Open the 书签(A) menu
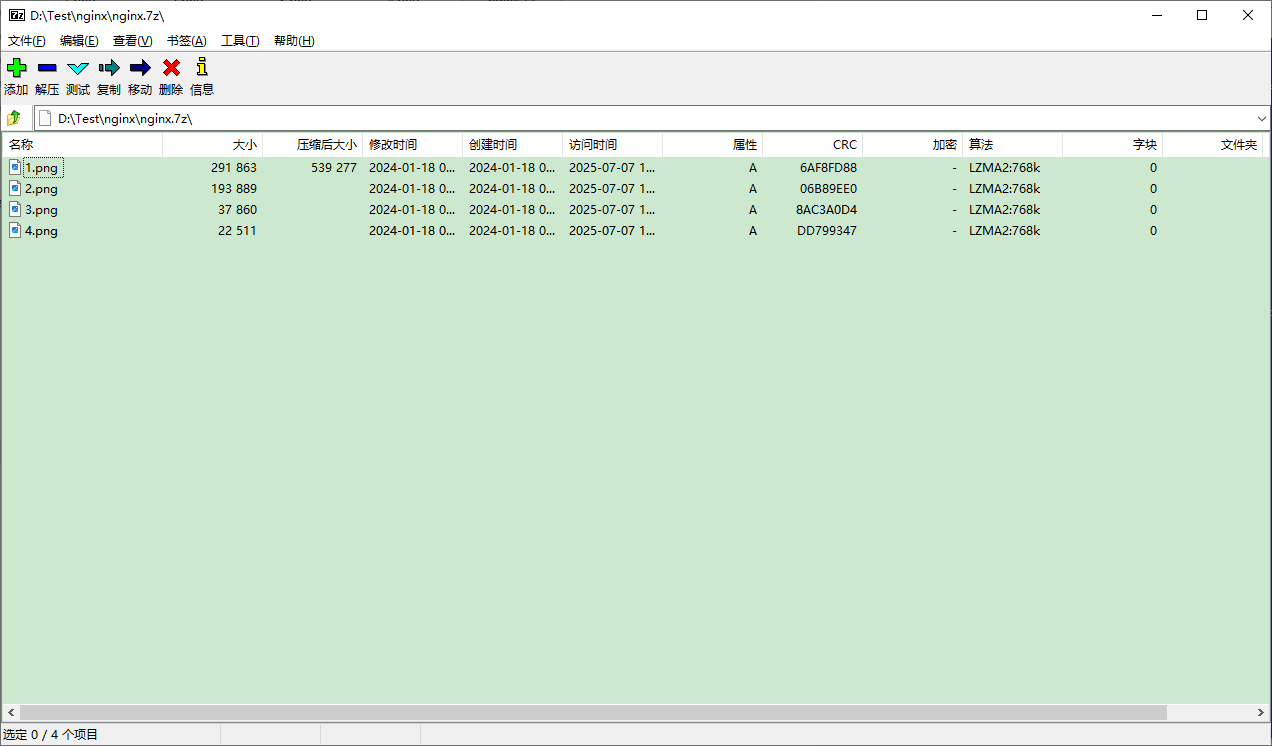Image resolution: width=1272 pixels, height=746 pixels. (186, 41)
